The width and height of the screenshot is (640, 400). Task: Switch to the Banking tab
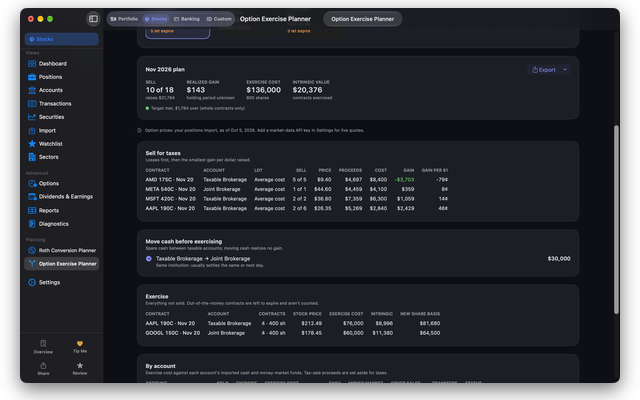(x=187, y=19)
